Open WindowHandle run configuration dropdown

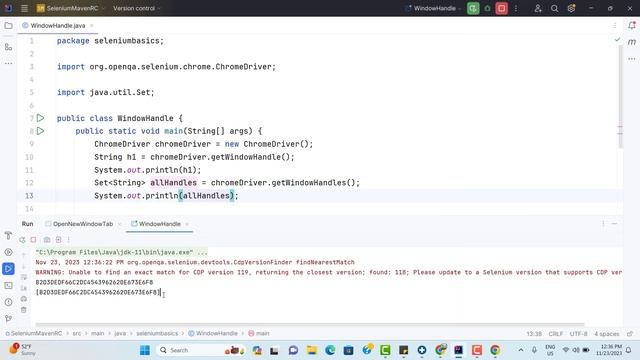434,8
